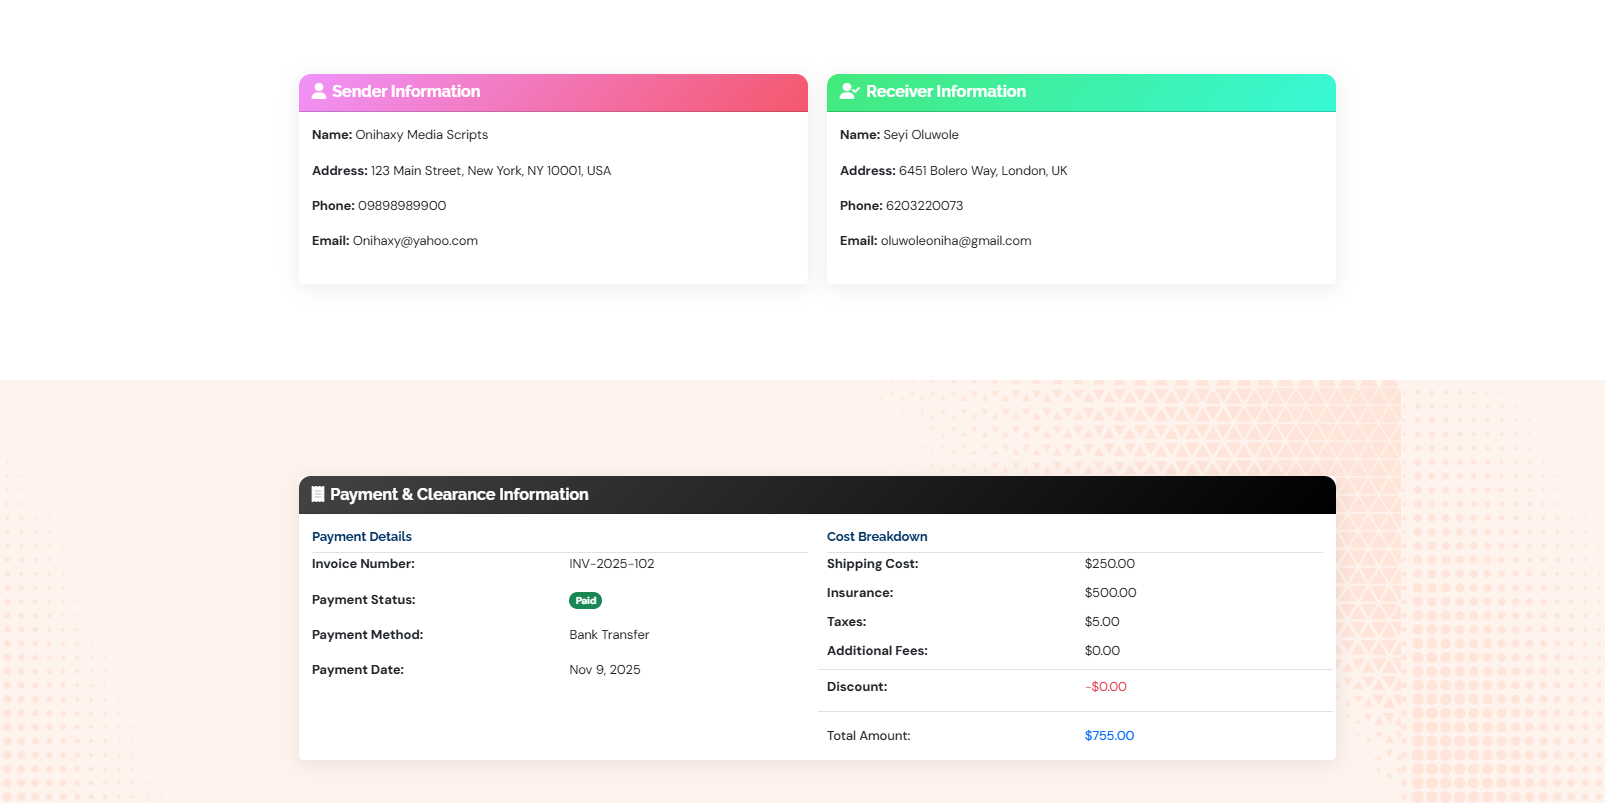This screenshot has width=1605, height=803.
Task: Select the sender email Onihaxy@yahoo.com
Action: click(x=415, y=241)
